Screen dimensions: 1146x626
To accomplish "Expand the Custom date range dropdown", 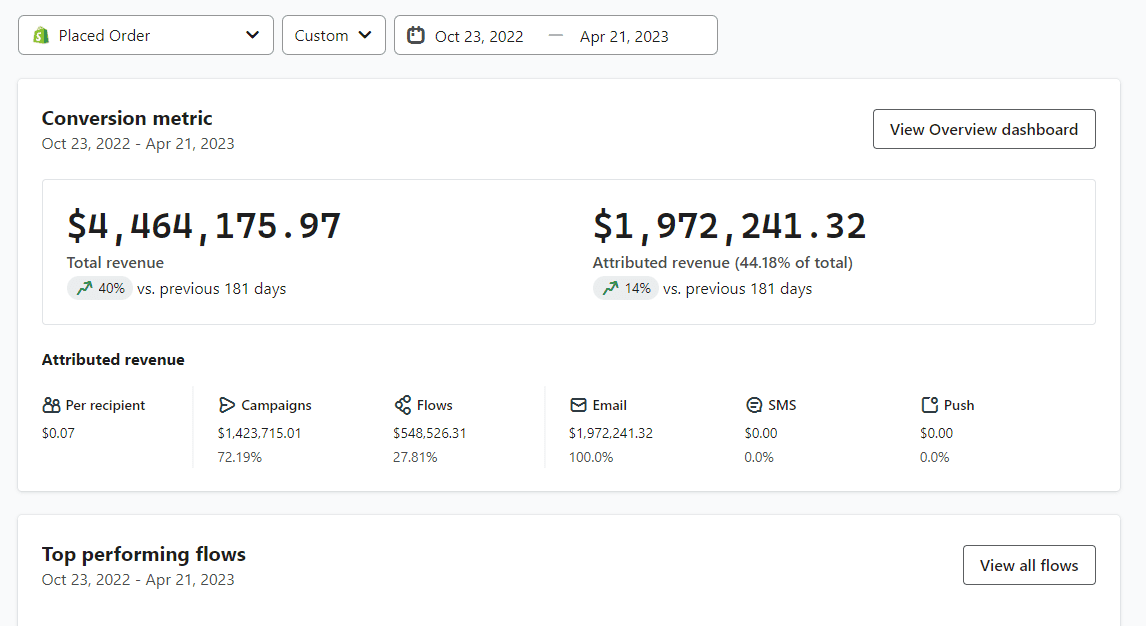I will pos(333,35).
